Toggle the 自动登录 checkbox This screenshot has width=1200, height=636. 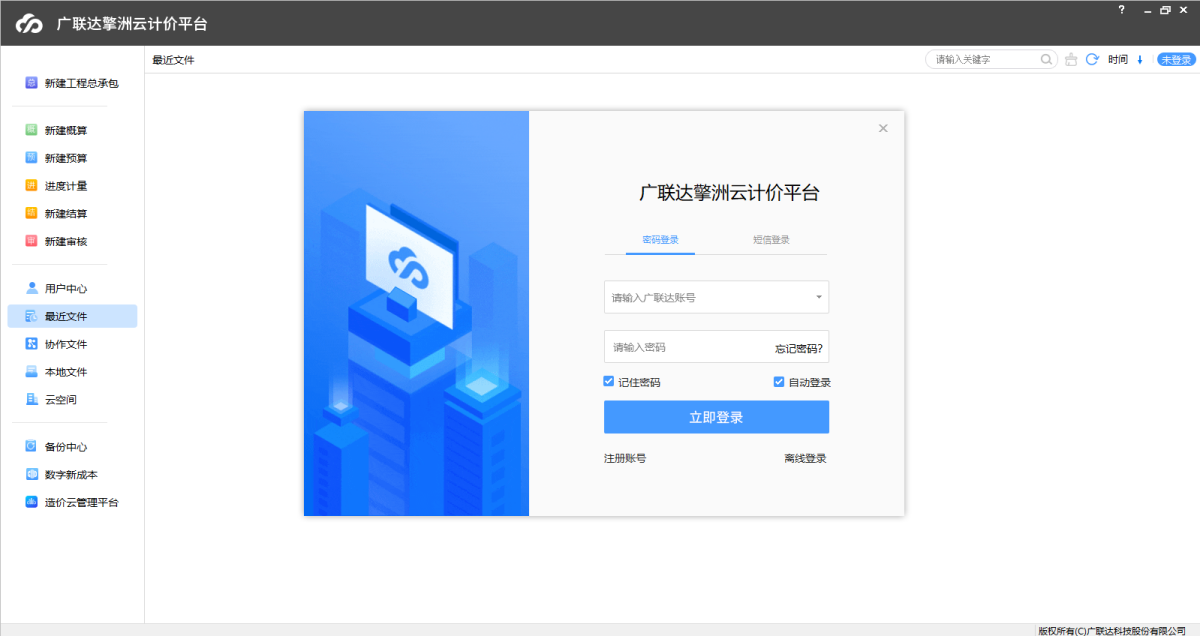[x=779, y=382]
